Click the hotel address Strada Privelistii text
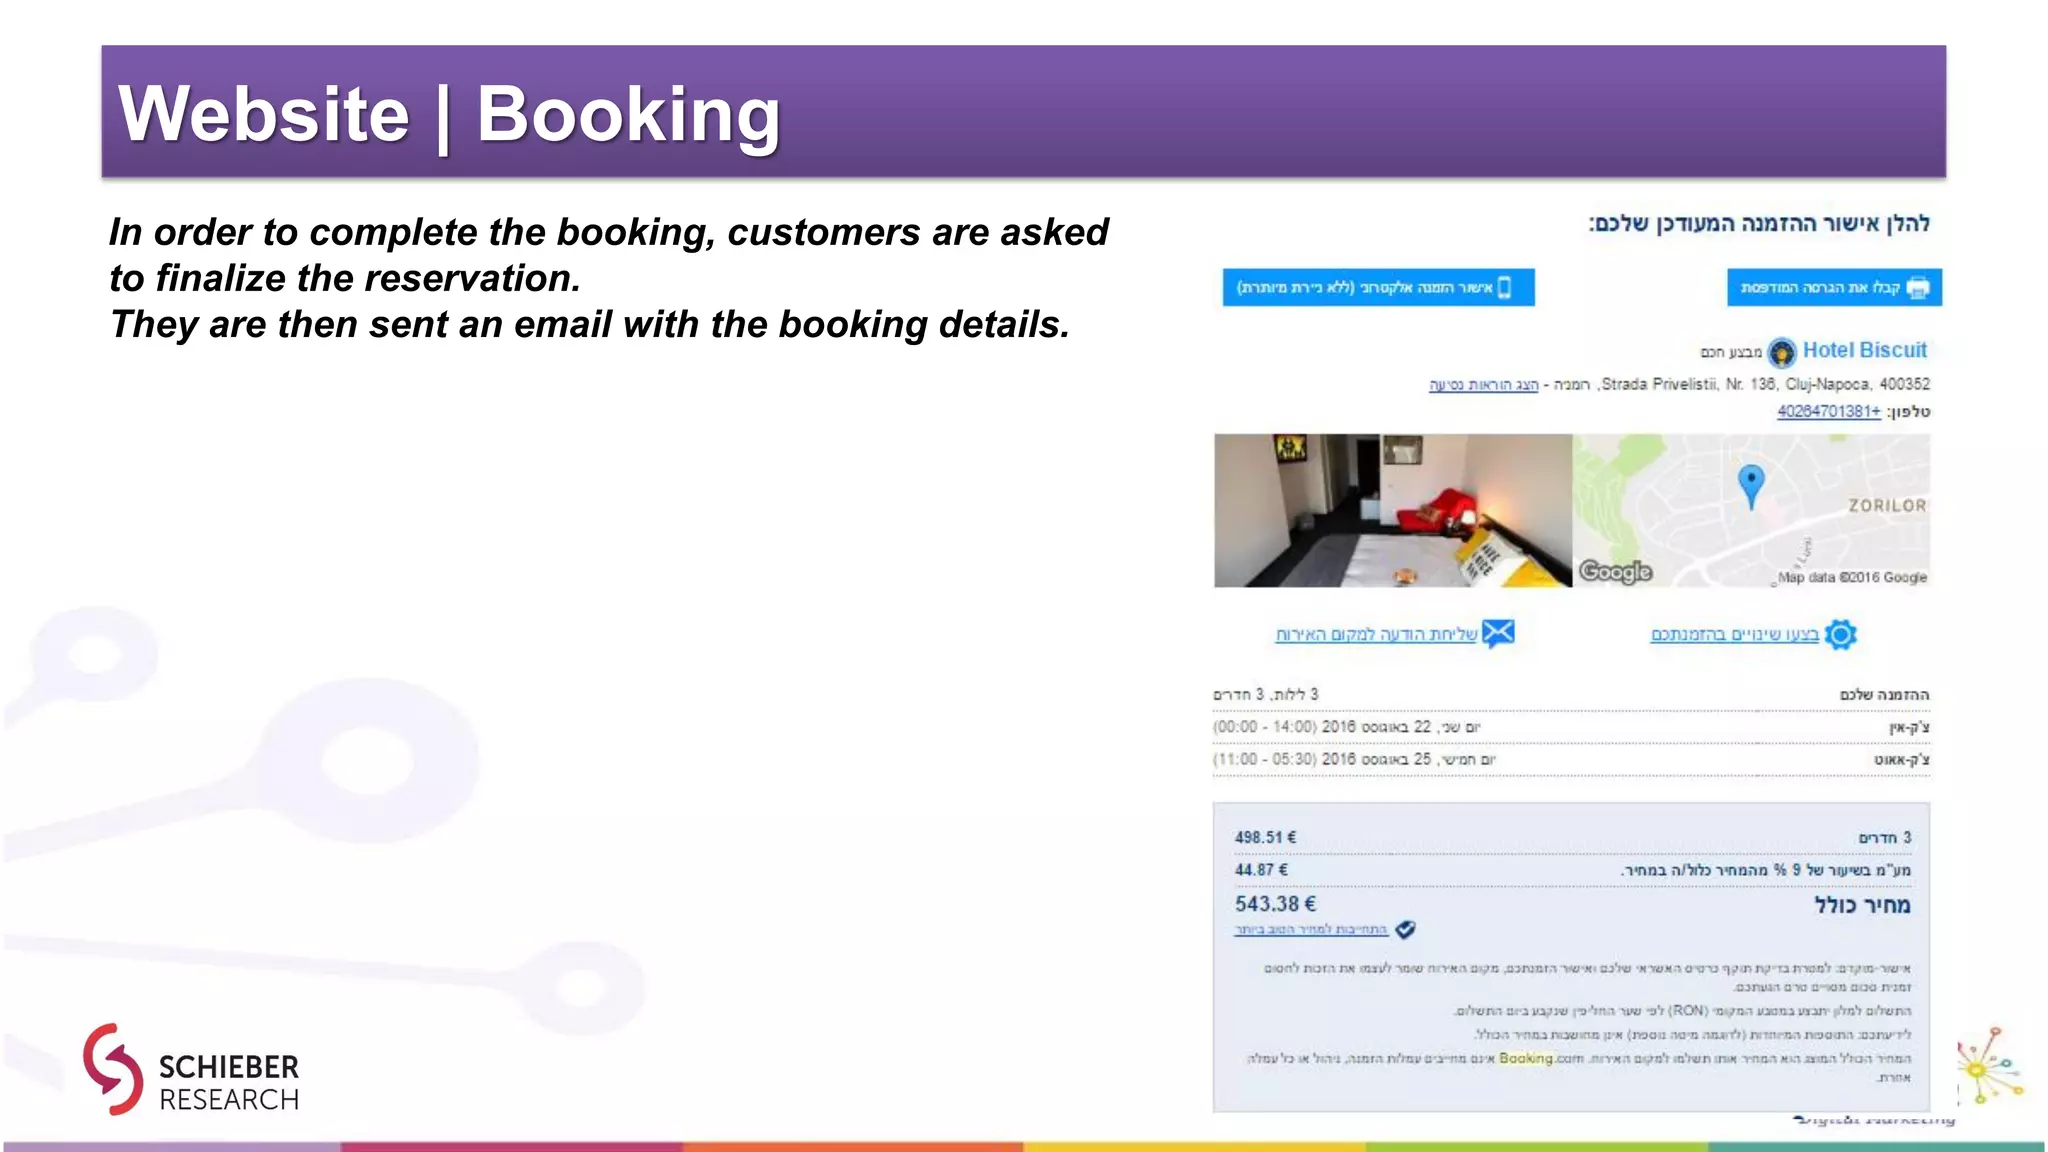 tap(1765, 384)
